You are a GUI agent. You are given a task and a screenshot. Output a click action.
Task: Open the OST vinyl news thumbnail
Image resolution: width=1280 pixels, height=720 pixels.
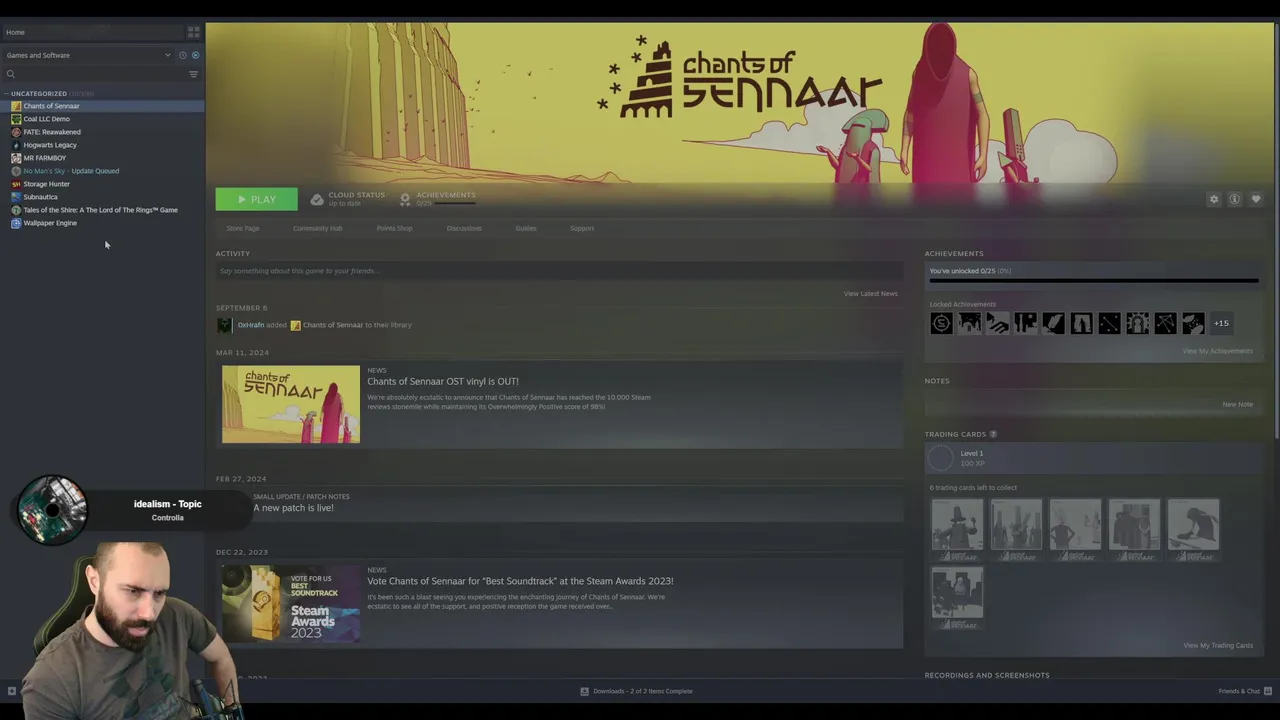point(291,404)
